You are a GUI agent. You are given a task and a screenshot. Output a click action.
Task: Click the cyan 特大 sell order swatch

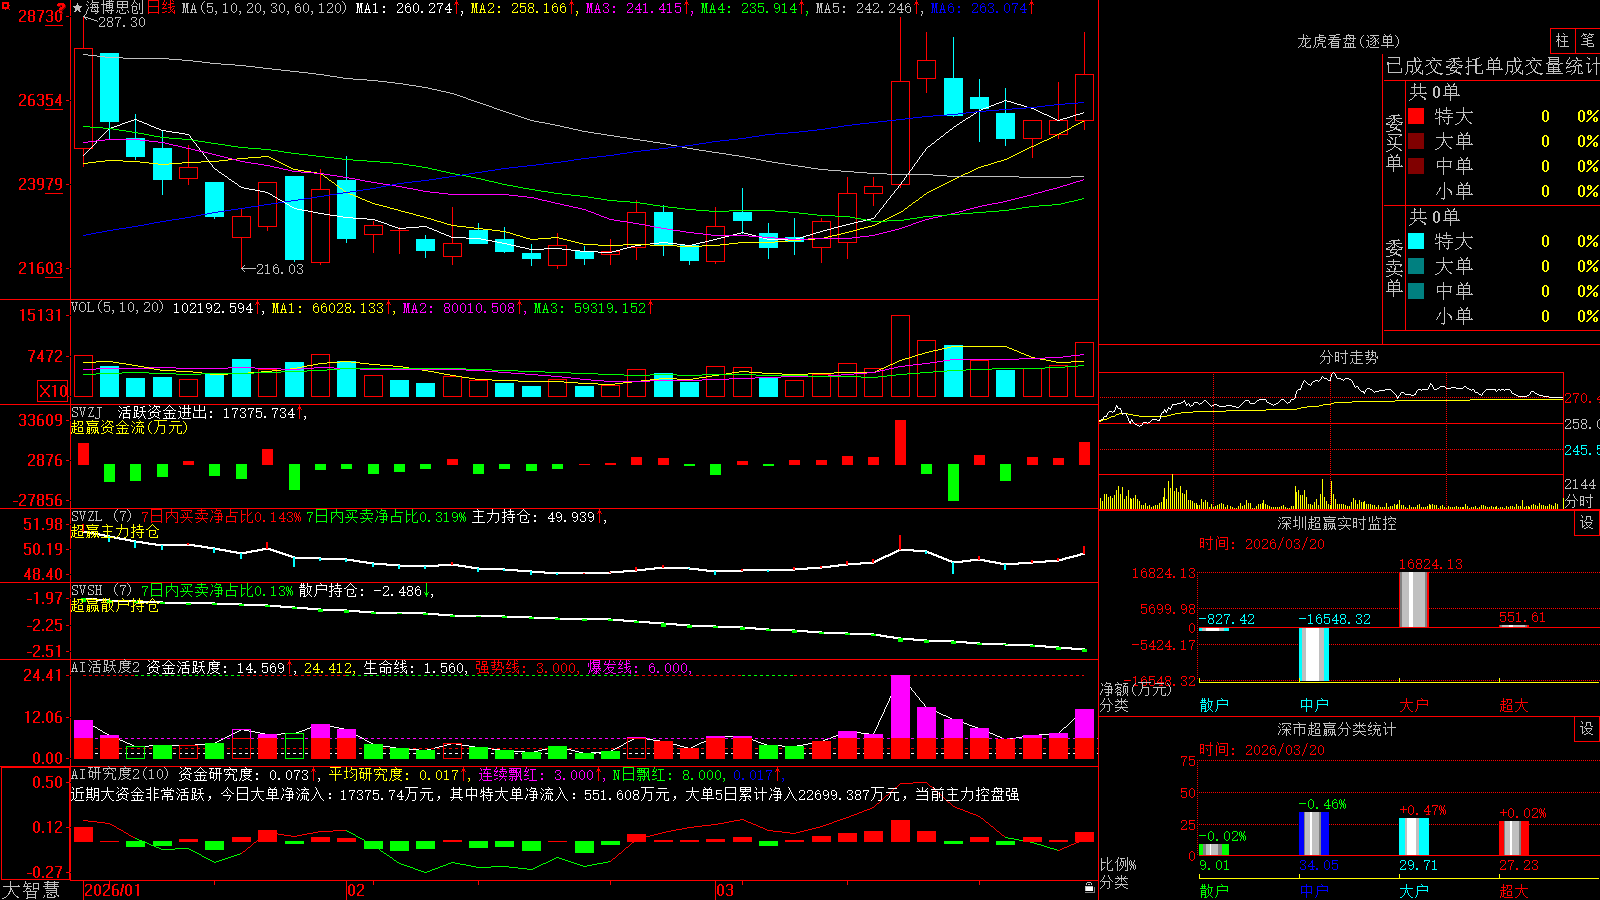click(x=1416, y=241)
